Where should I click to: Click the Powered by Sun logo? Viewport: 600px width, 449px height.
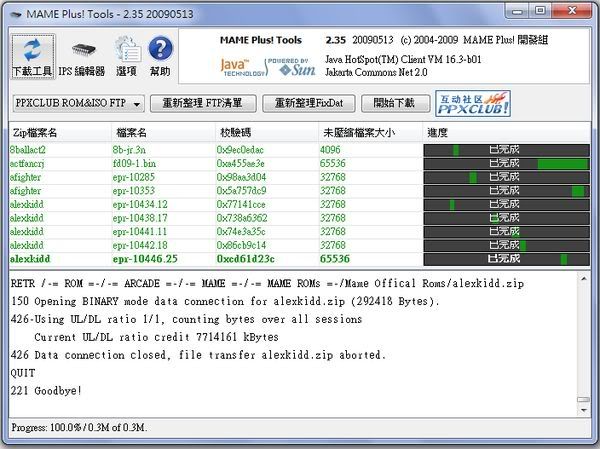click(x=293, y=67)
